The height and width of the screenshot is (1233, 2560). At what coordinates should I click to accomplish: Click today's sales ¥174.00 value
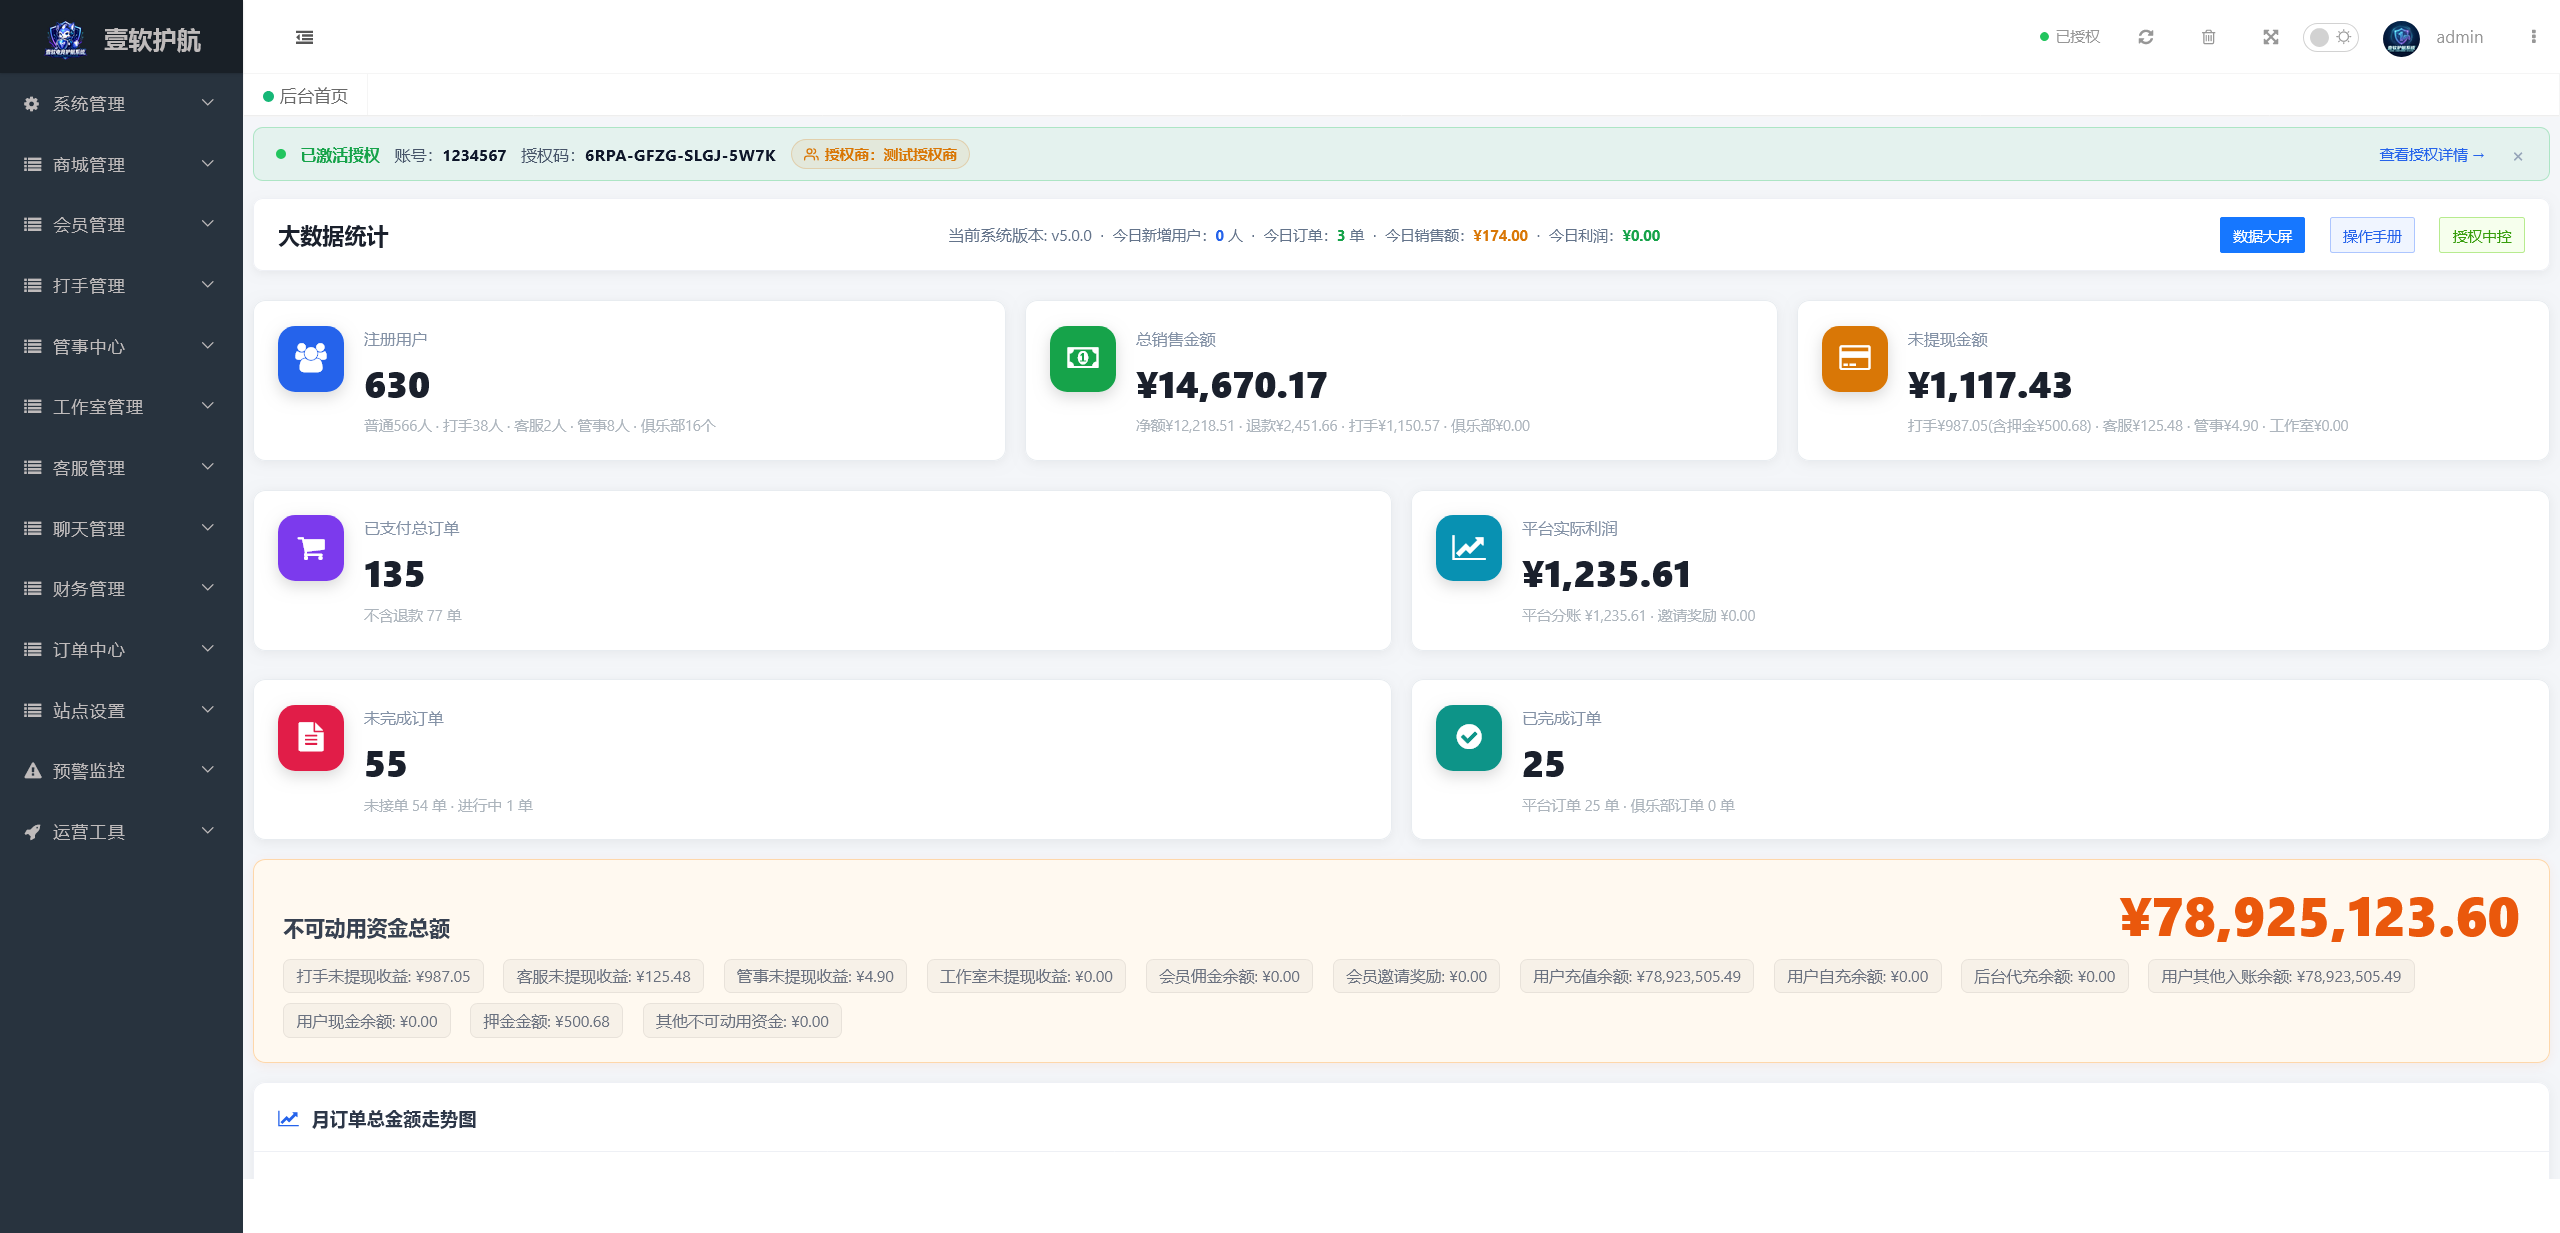click(1500, 236)
